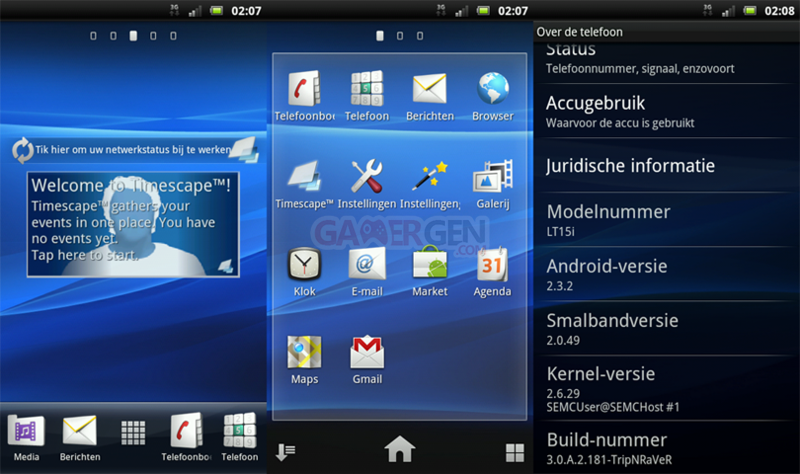The height and width of the screenshot is (474, 800).
Task: Open E-mail app
Action: pyautogui.click(x=367, y=271)
